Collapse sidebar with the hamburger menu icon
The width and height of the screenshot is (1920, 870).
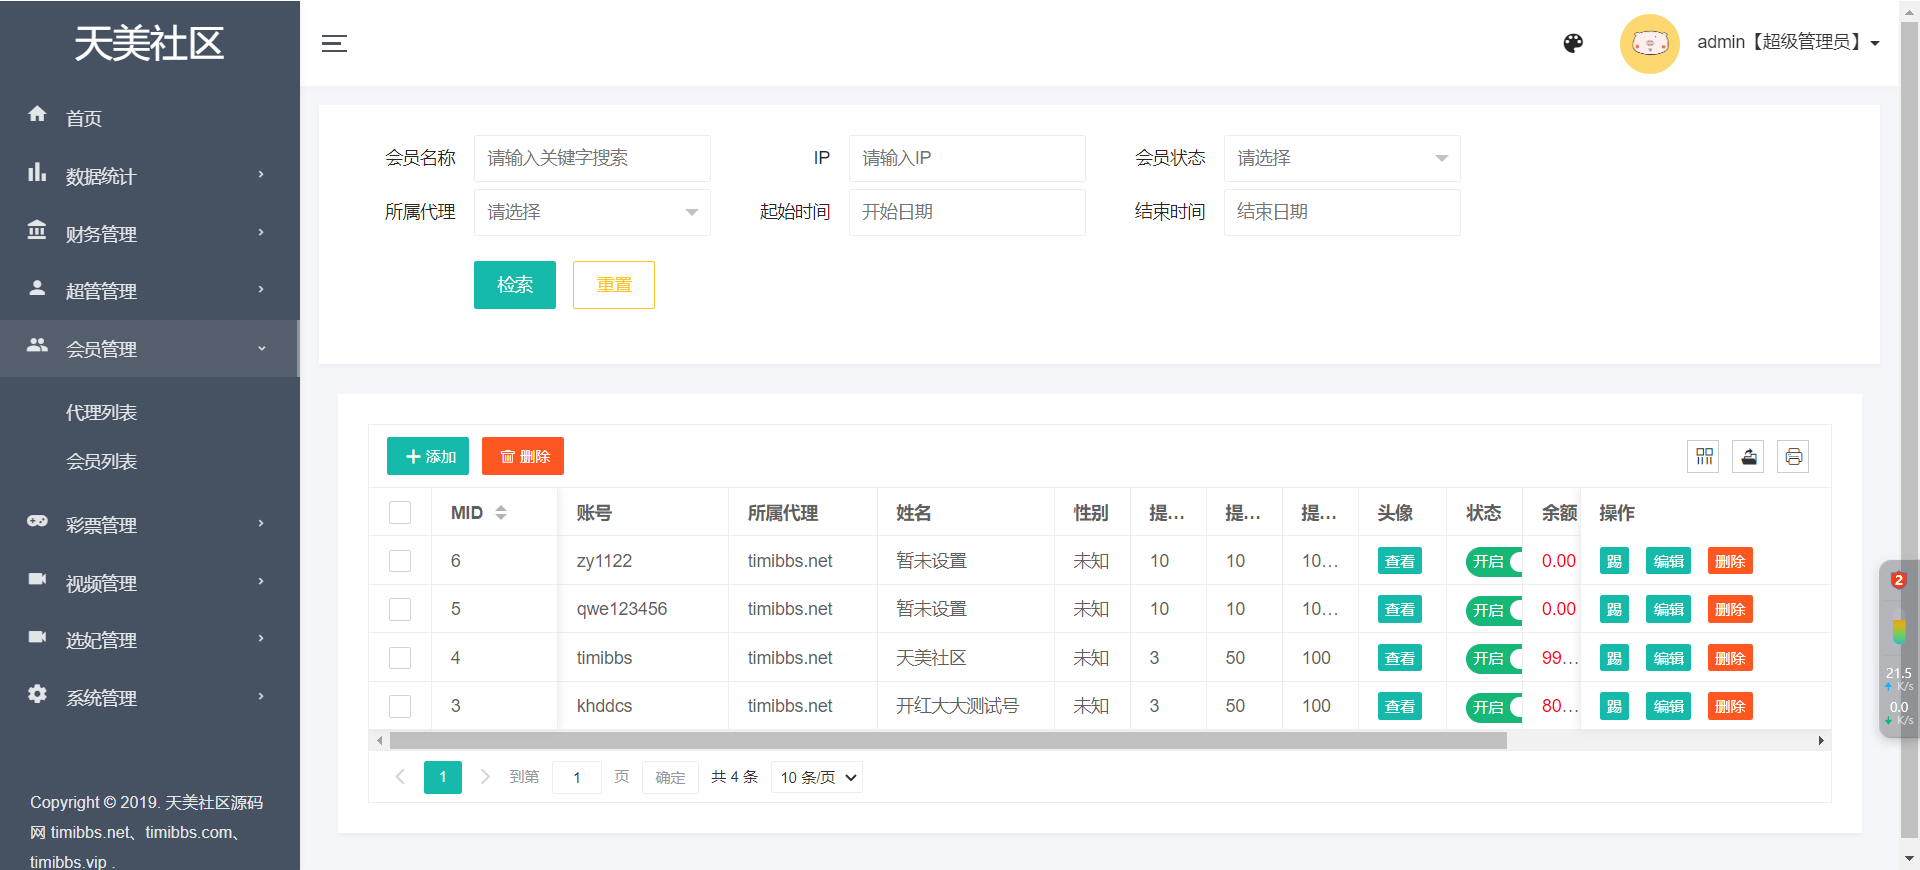pyautogui.click(x=334, y=43)
